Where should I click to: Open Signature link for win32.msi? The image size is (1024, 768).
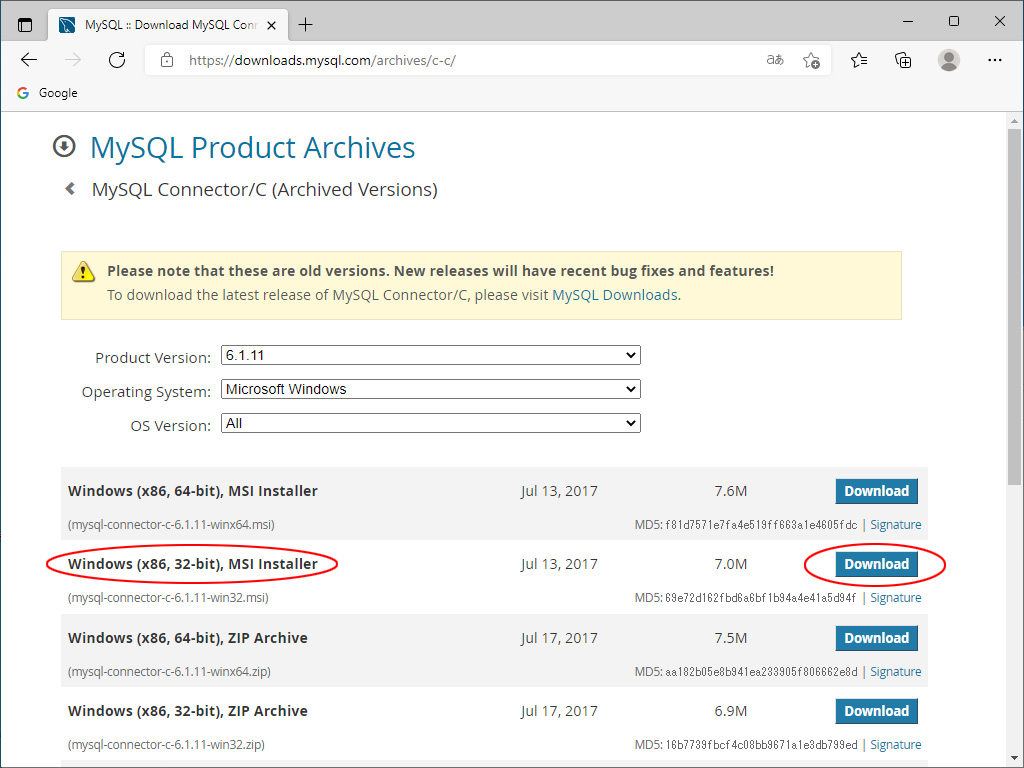tap(895, 598)
